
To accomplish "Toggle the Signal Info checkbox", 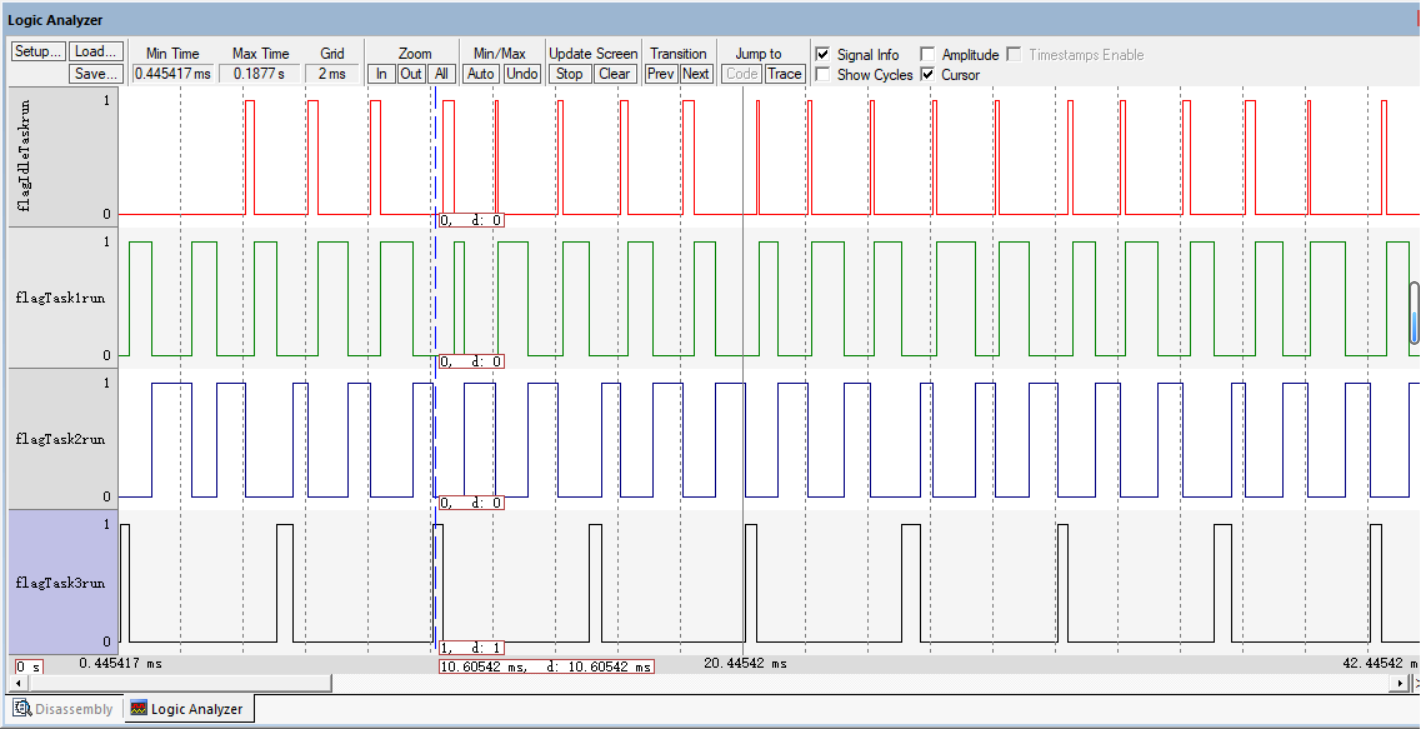I will [822, 54].
